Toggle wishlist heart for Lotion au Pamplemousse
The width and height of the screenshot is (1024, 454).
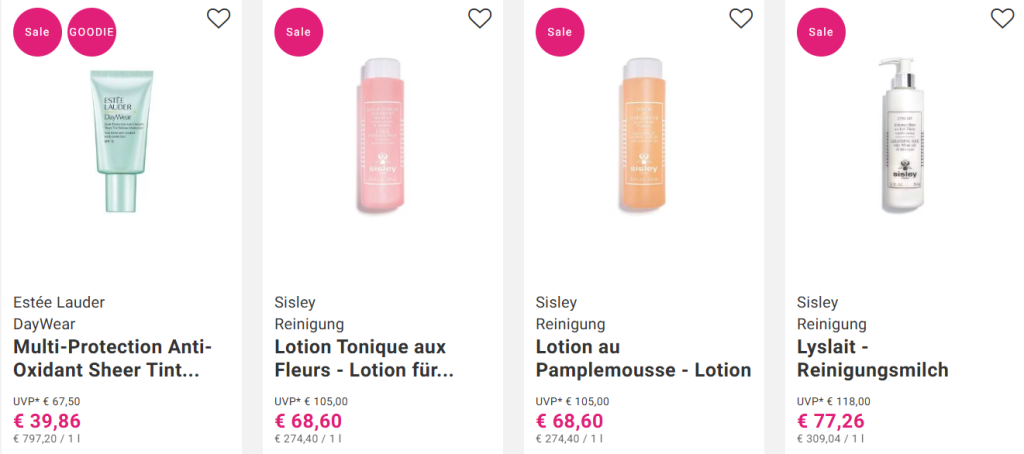pyautogui.click(x=741, y=18)
